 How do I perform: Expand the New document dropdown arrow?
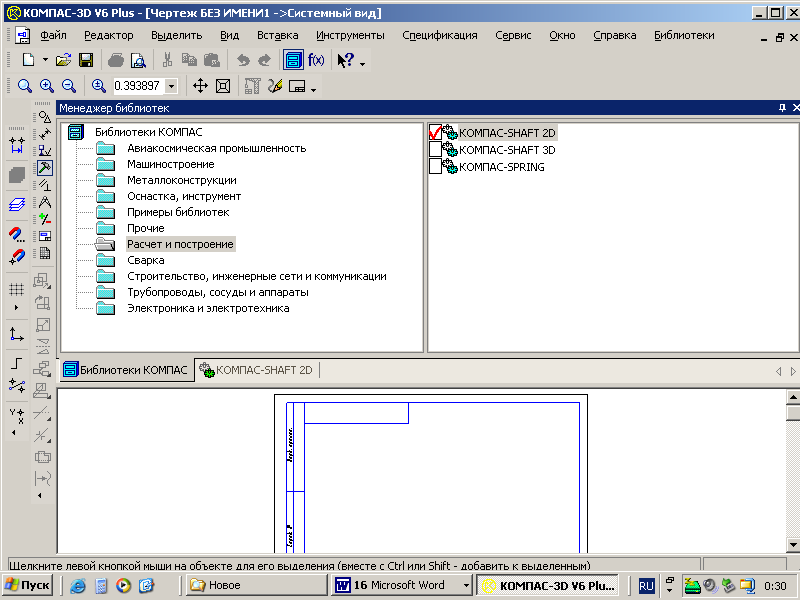(x=45, y=60)
